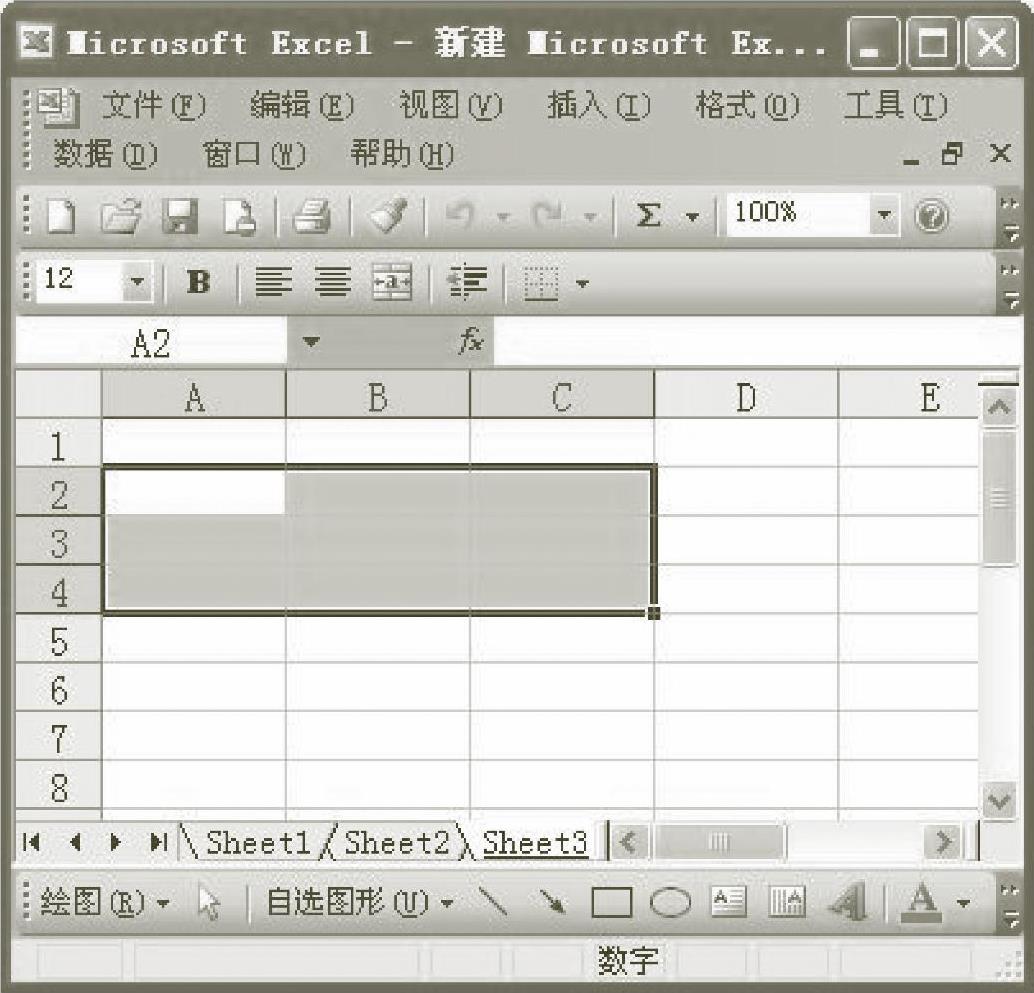The height and width of the screenshot is (993, 1034).
Task: Insert a Text Box from drawing toolbar
Action: [729, 901]
